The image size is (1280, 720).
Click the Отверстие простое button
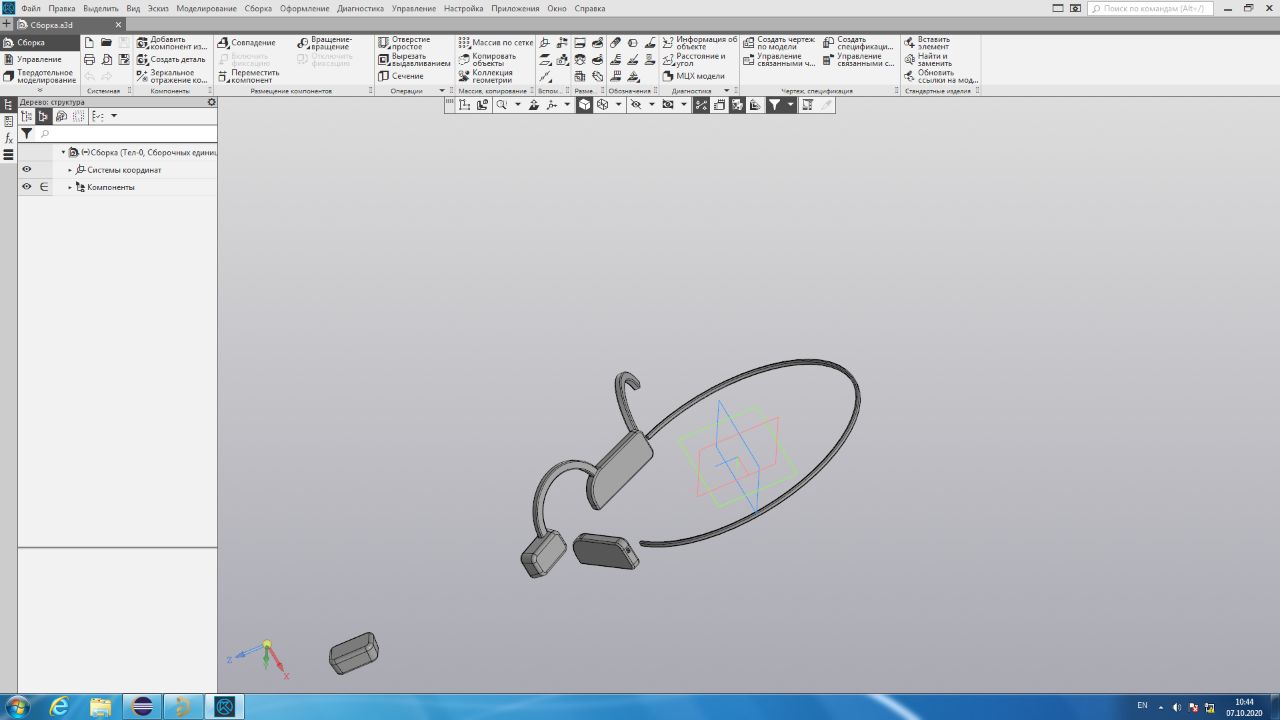pos(404,43)
